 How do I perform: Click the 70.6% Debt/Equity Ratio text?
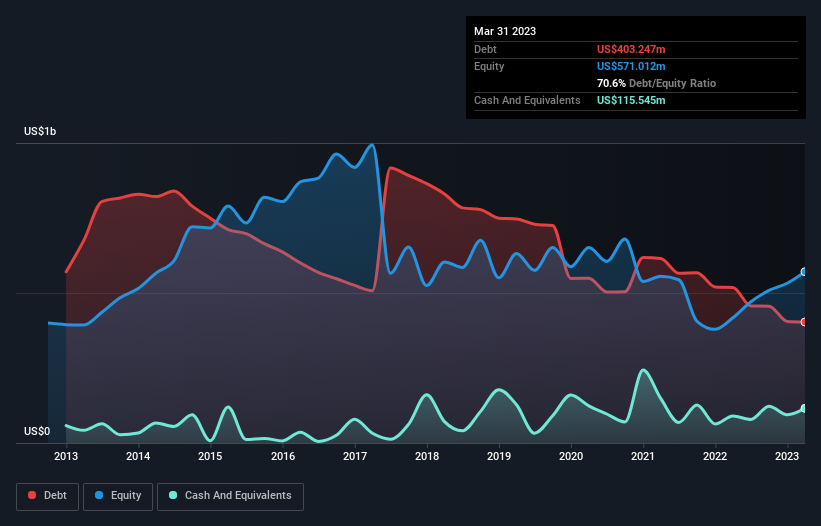click(657, 83)
